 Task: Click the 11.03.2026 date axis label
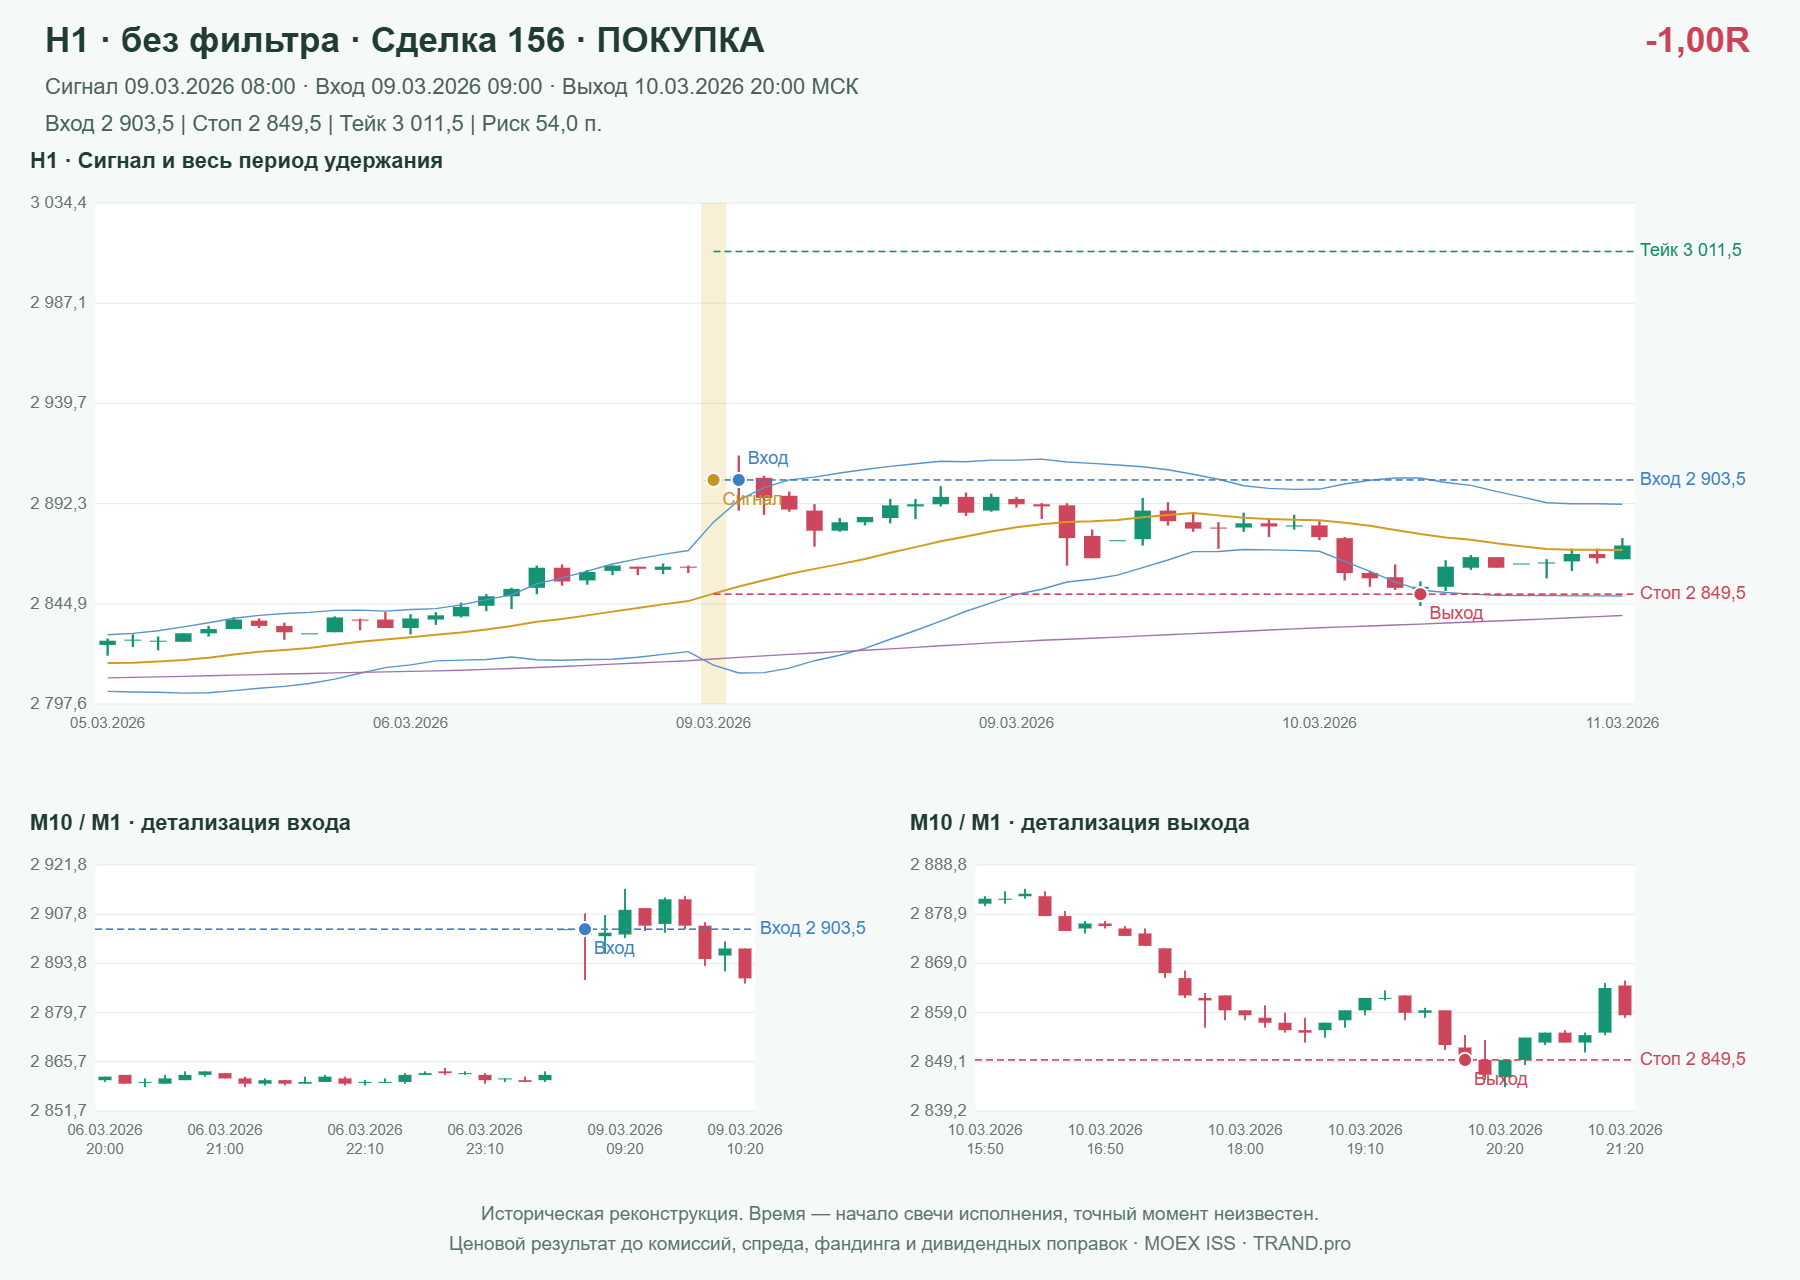click(x=1622, y=723)
